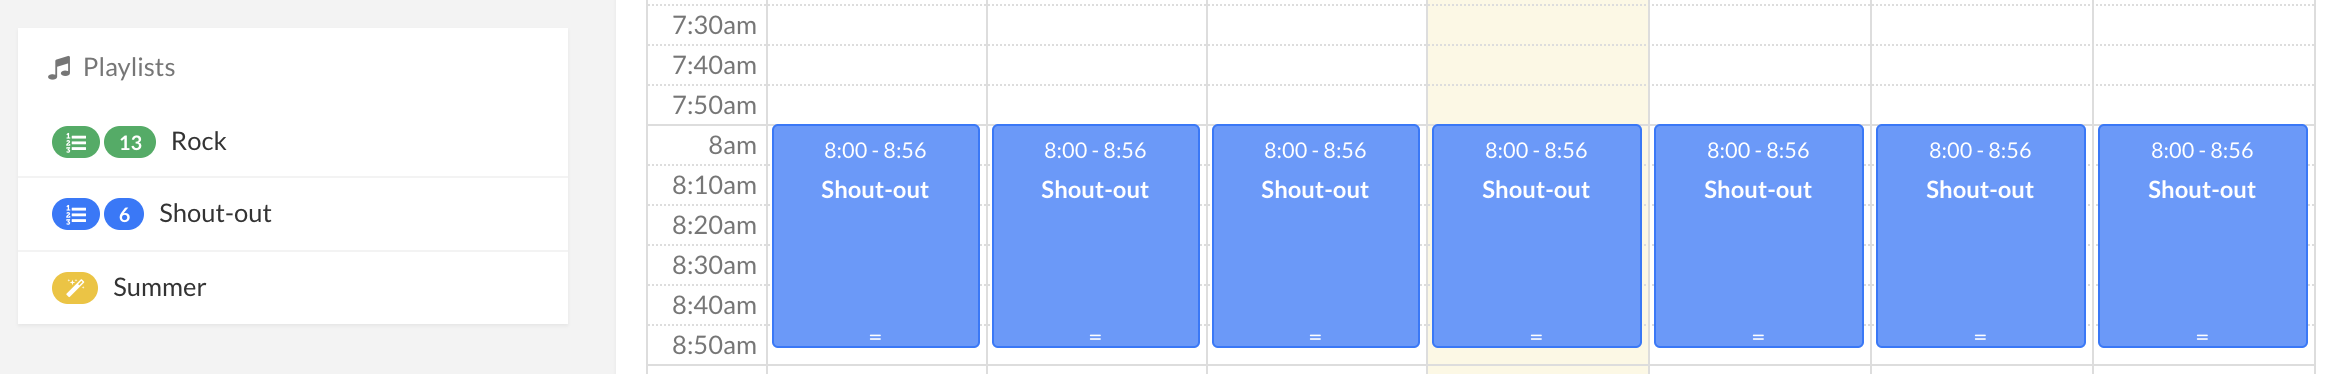
Task: Click resize handle of the leftmost Shout-out event
Action: pyautogui.click(x=875, y=338)
